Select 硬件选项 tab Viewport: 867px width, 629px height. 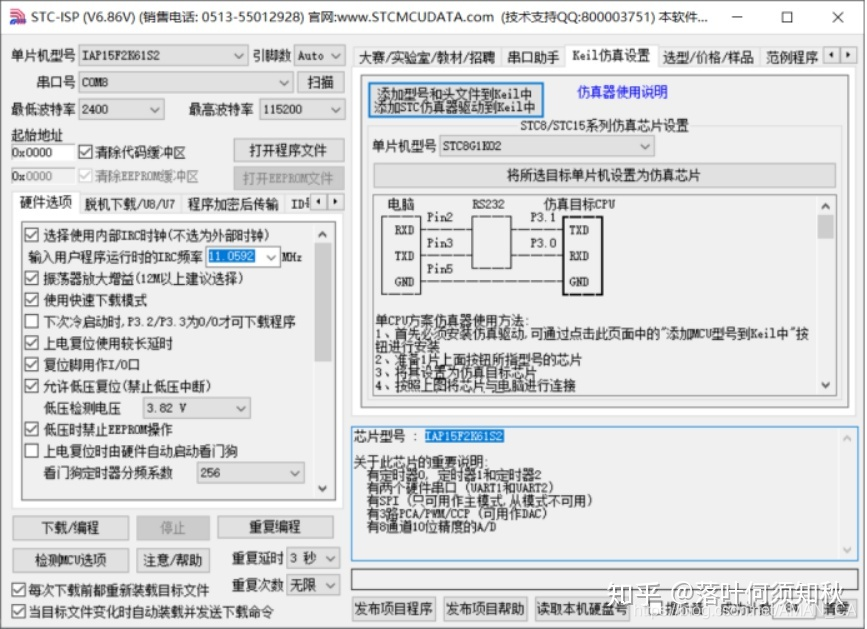[46, 202]
